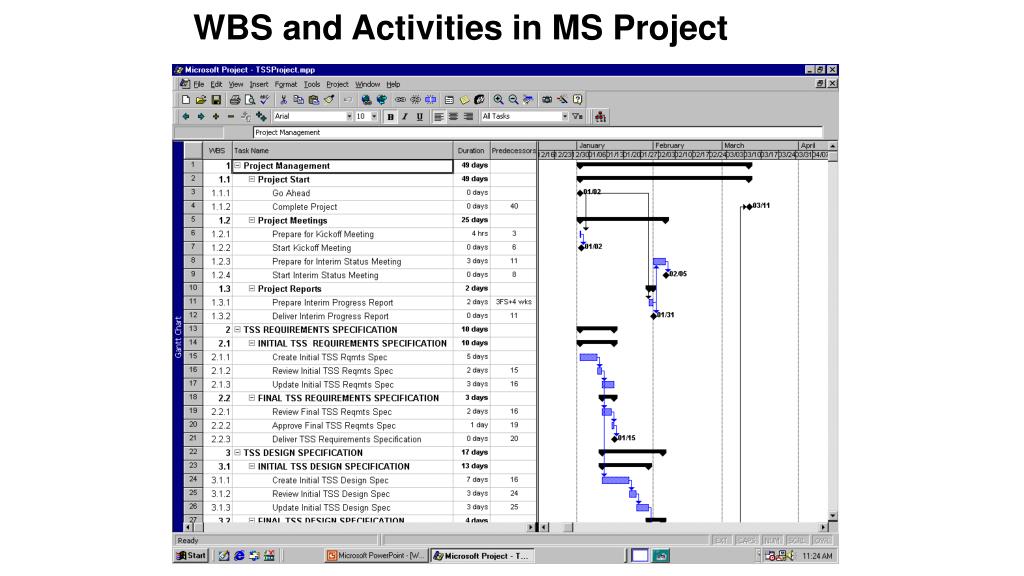Link the selected tasks
Image resolution: width=1024 pixels, height=576 pixels.
(400, 100)
